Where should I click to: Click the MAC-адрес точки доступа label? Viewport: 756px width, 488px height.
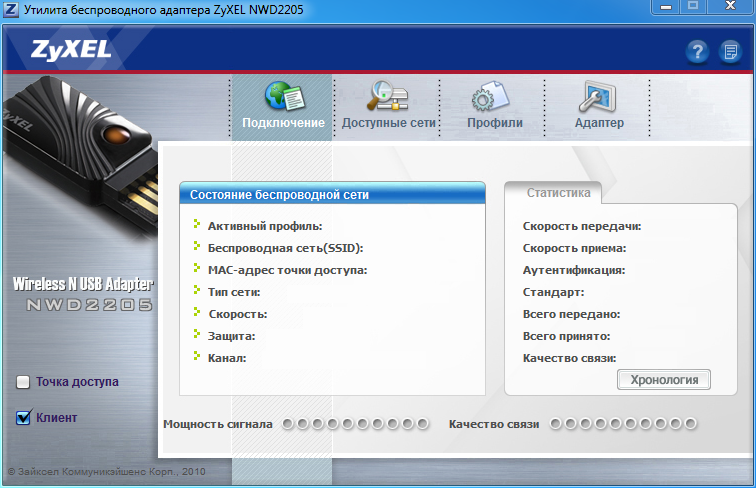287,271
